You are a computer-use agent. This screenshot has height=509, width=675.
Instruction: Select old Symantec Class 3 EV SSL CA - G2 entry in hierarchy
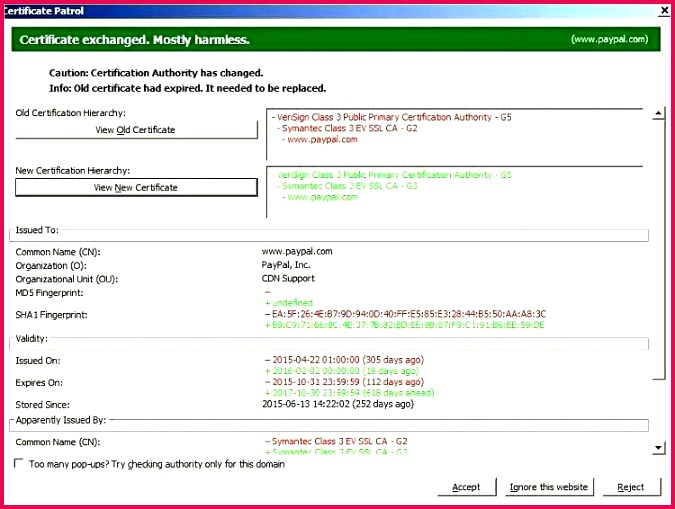point(347,128)
